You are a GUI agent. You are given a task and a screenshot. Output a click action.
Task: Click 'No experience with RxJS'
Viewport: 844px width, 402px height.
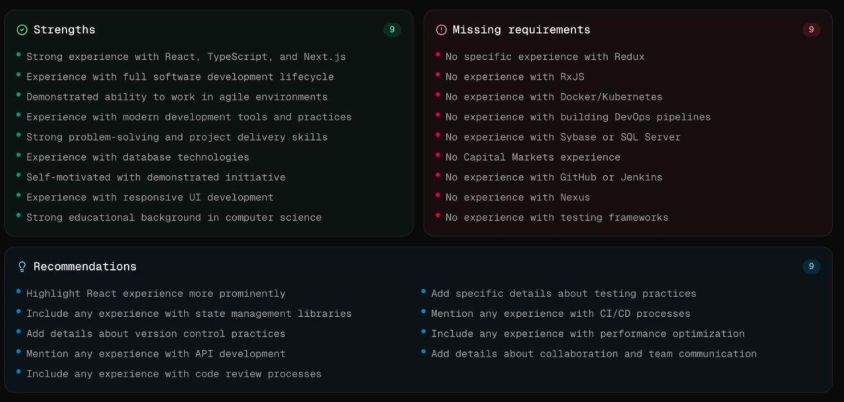(x=515, y=77)
